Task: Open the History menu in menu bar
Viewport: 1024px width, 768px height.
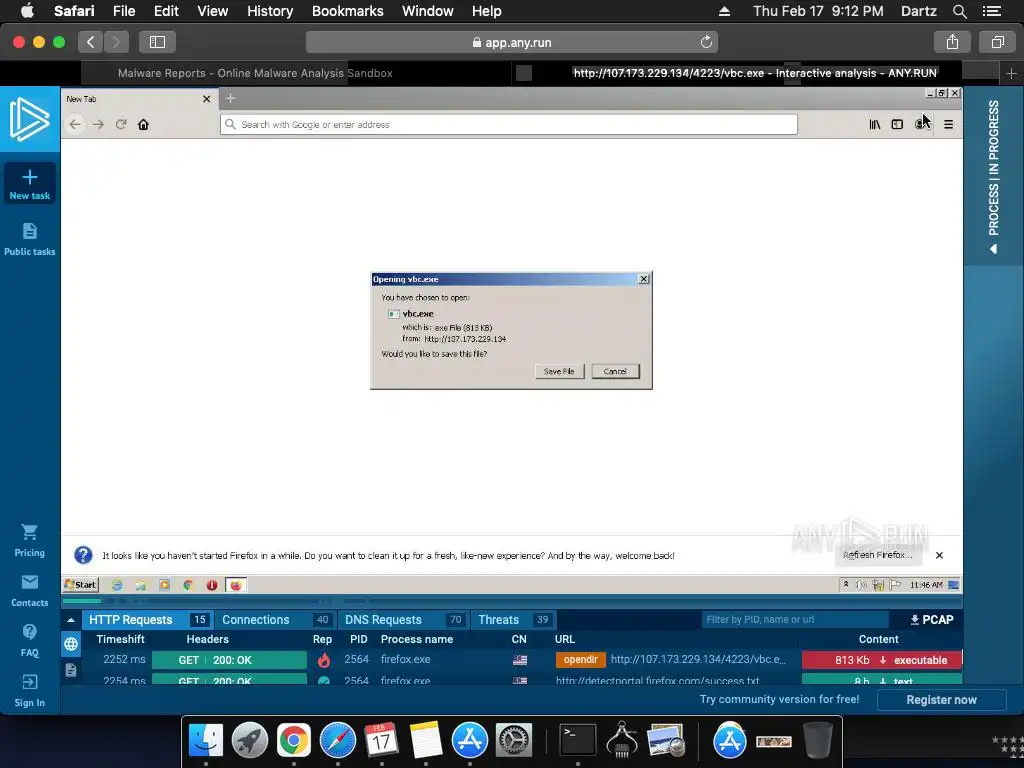Action: coord(270,11)
